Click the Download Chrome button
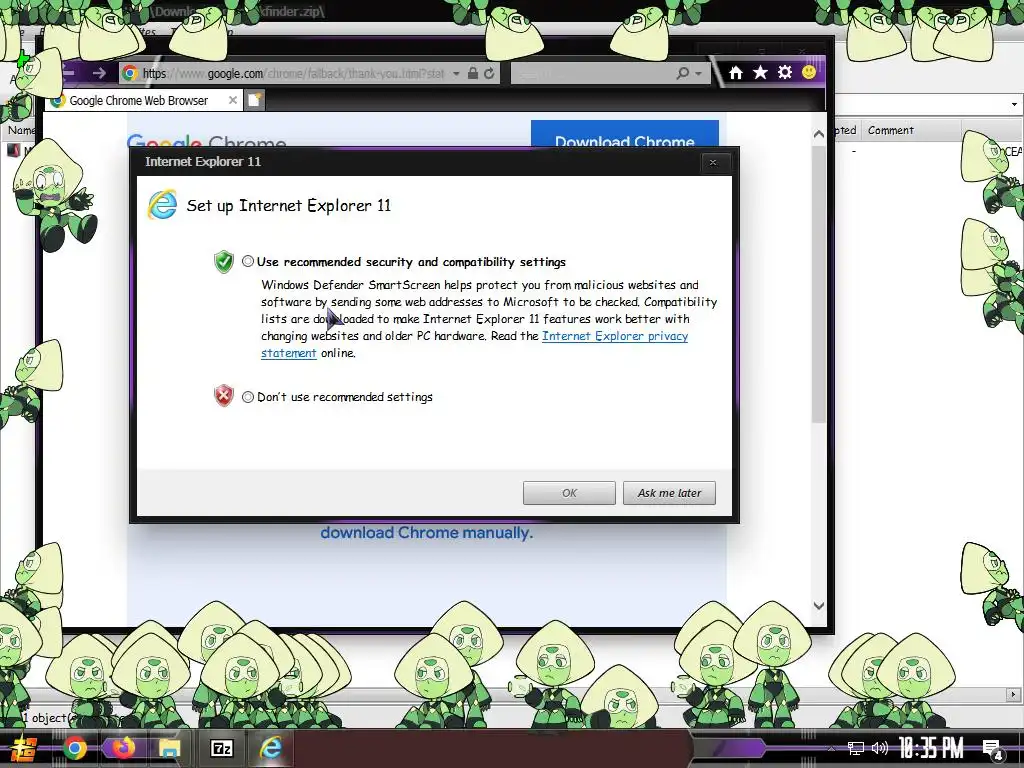Viewport: 1024px width, 768px height. [624, 135]
